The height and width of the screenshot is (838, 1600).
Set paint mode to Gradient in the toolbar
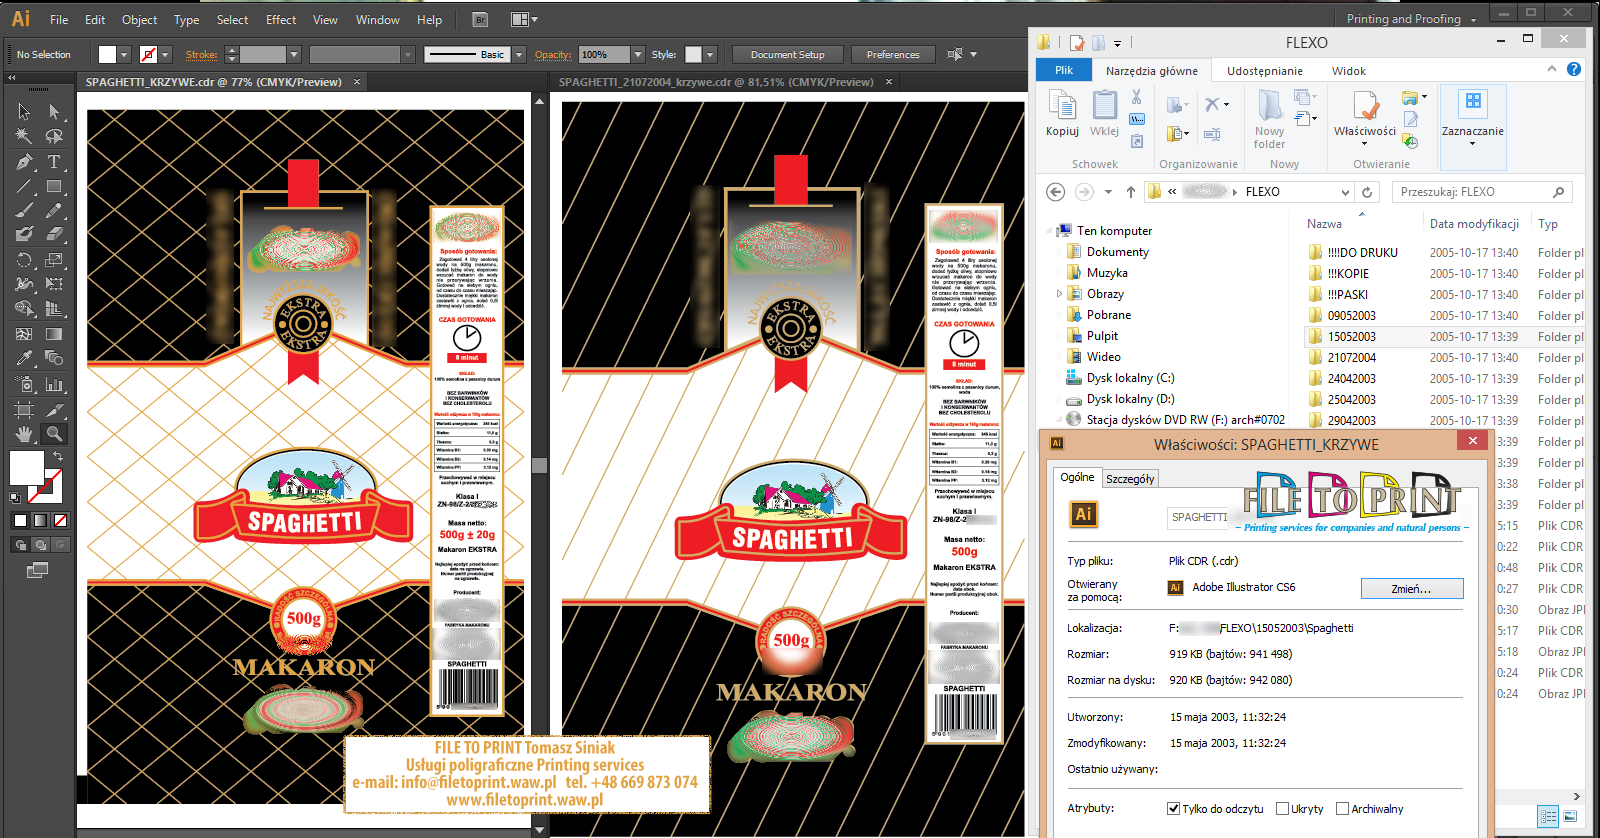[40, 520]
